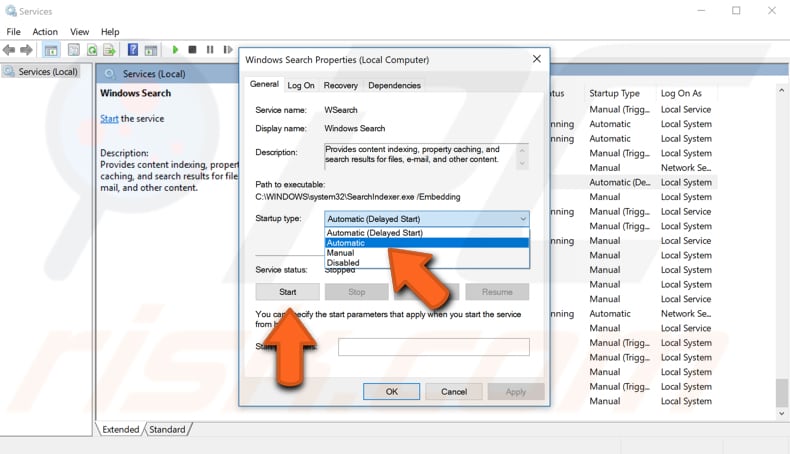
Task: Click the Windows Search heading in extended pane
Action: (136, 93)
